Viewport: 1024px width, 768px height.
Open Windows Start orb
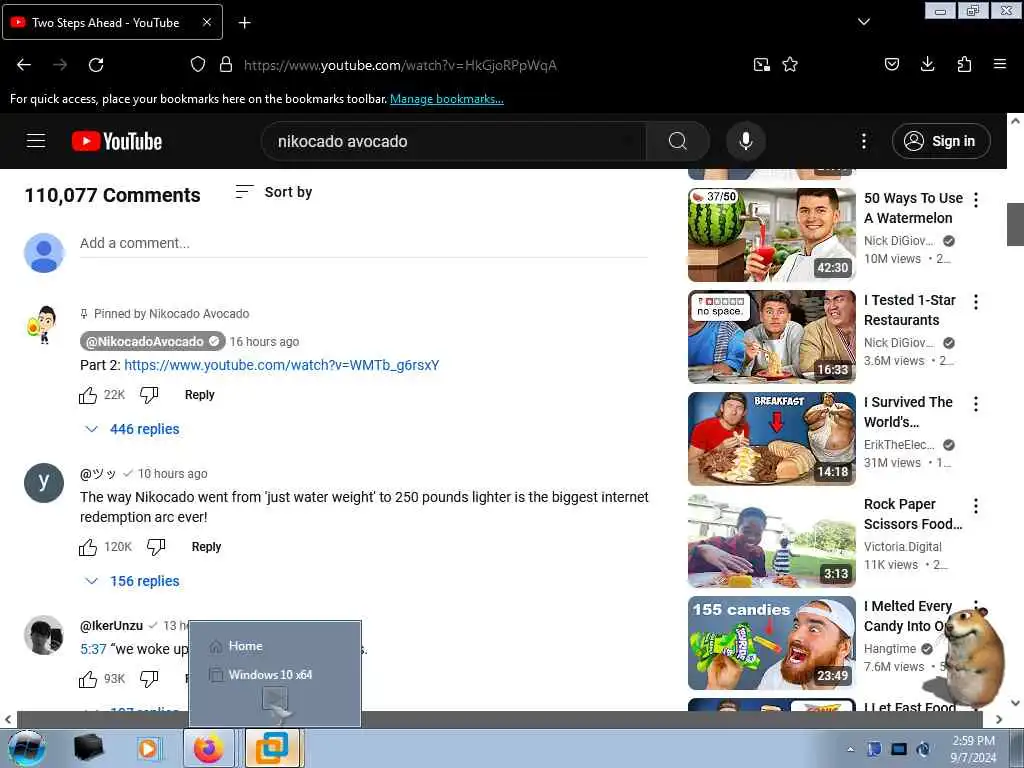coord(27,748)
